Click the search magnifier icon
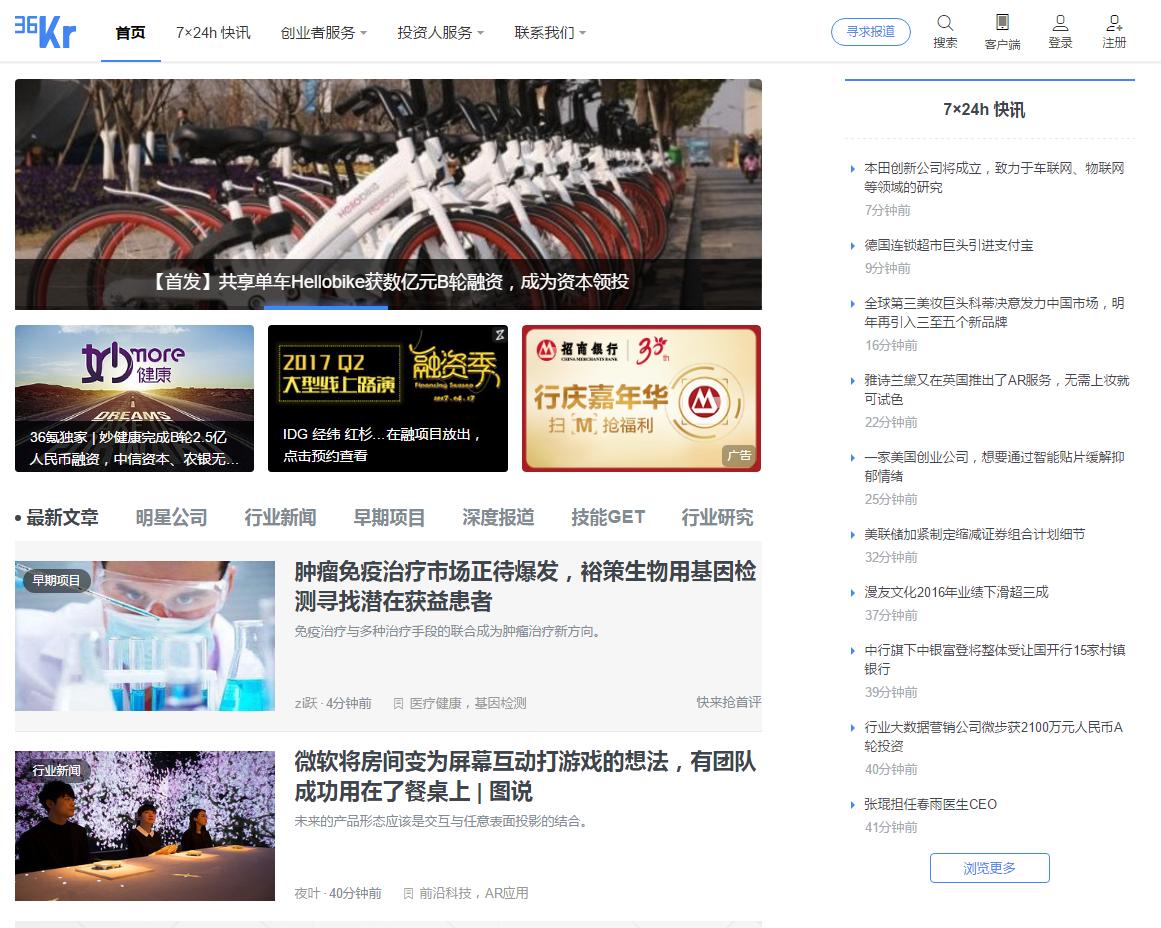Screen dimensions: 1161x928 click(944, 22)
